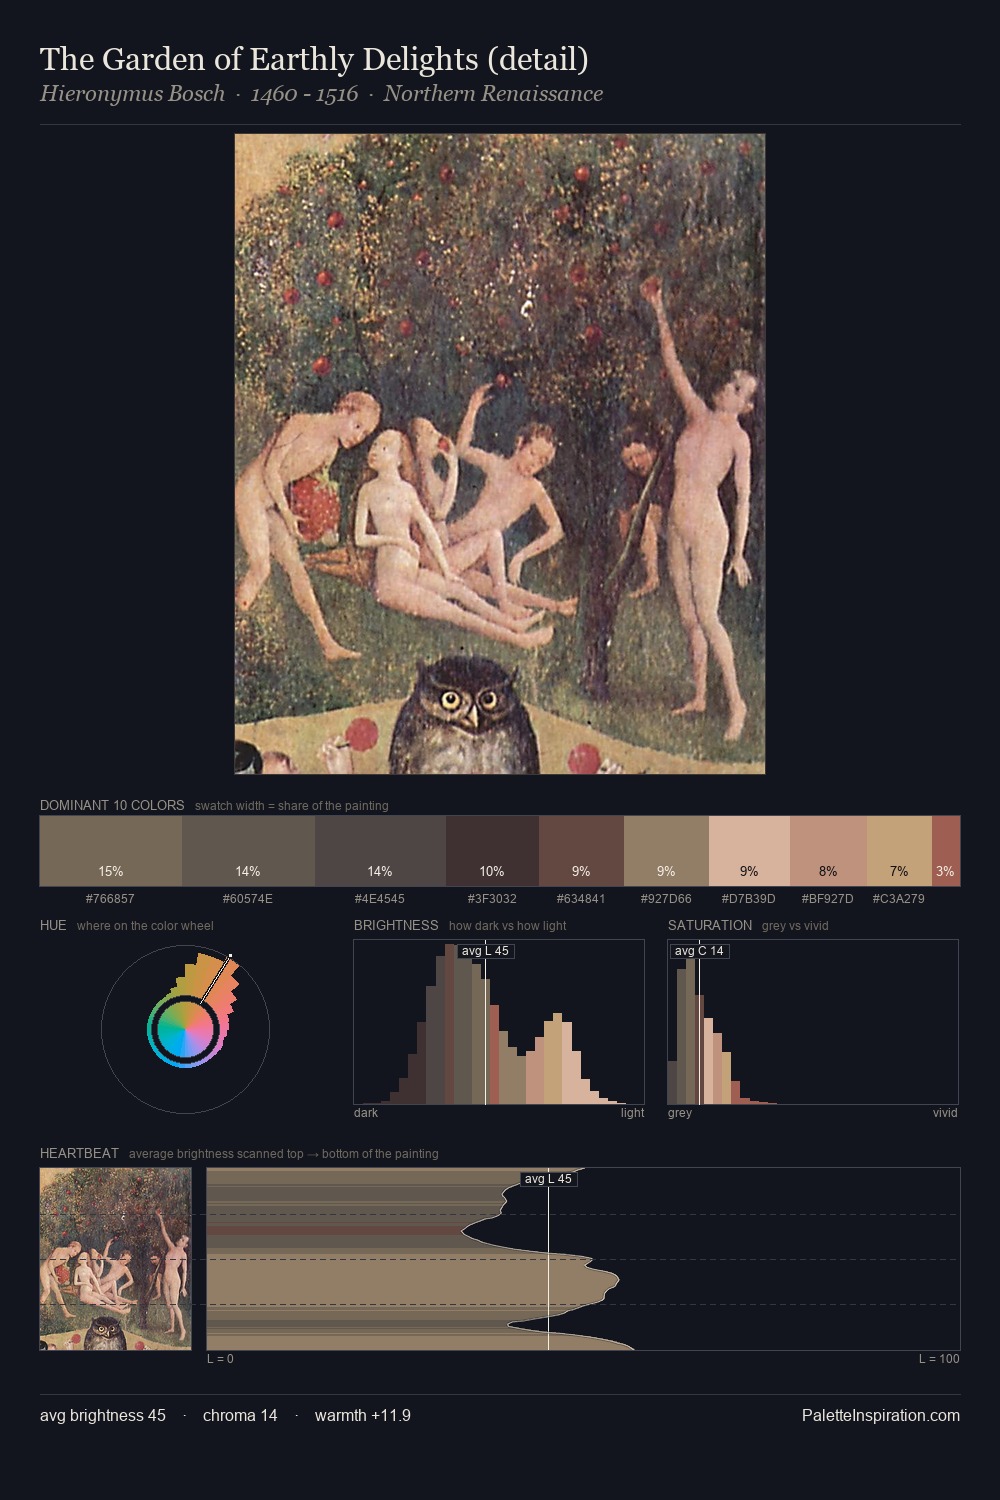
Task: Choose the 7% swatch colored #C3A279
Action: pos(899,851)
